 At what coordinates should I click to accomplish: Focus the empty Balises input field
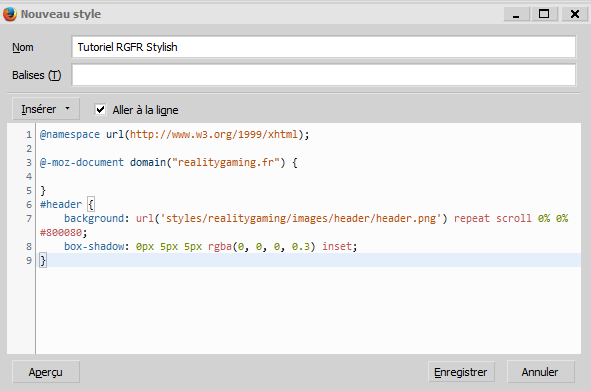coord(323,75)
